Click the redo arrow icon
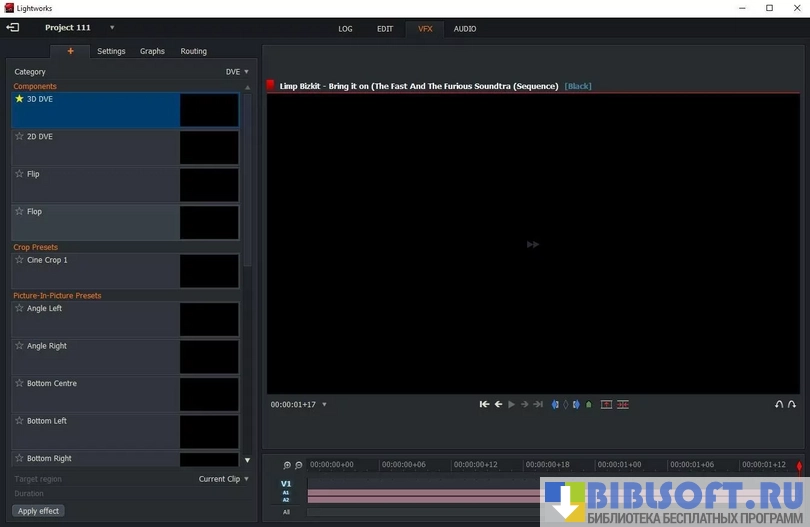 (792, 404)
